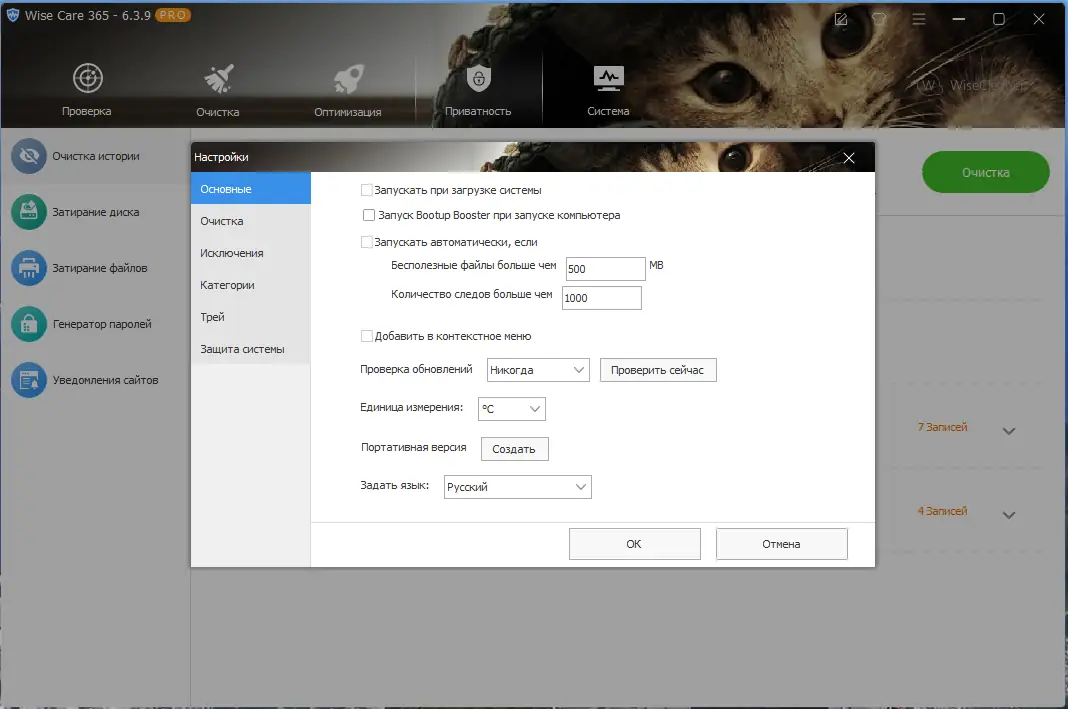Image resolution: width=1068 pixels, height=709 pixels.
Task: Click the Wise Care 365 shield logo
Action: (13, 15)
